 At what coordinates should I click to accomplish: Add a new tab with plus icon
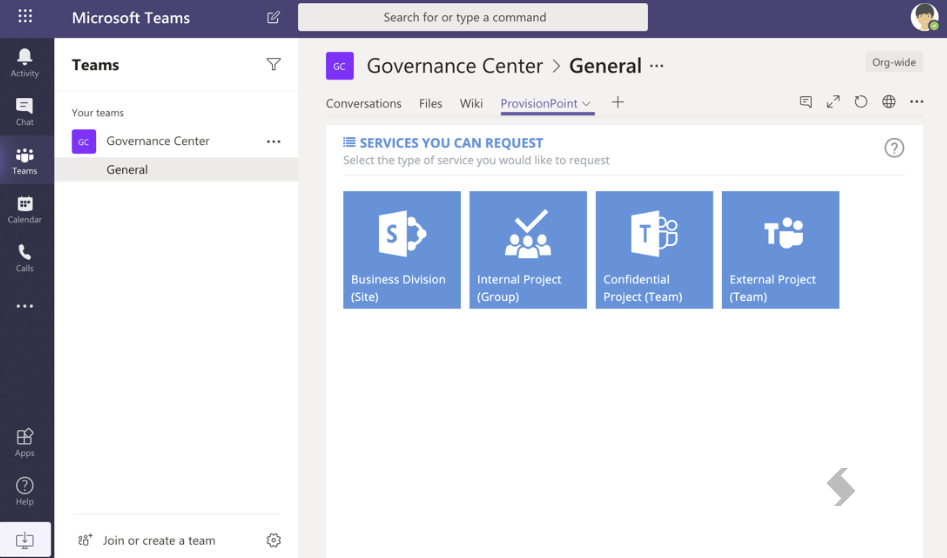tap(617, 102)
